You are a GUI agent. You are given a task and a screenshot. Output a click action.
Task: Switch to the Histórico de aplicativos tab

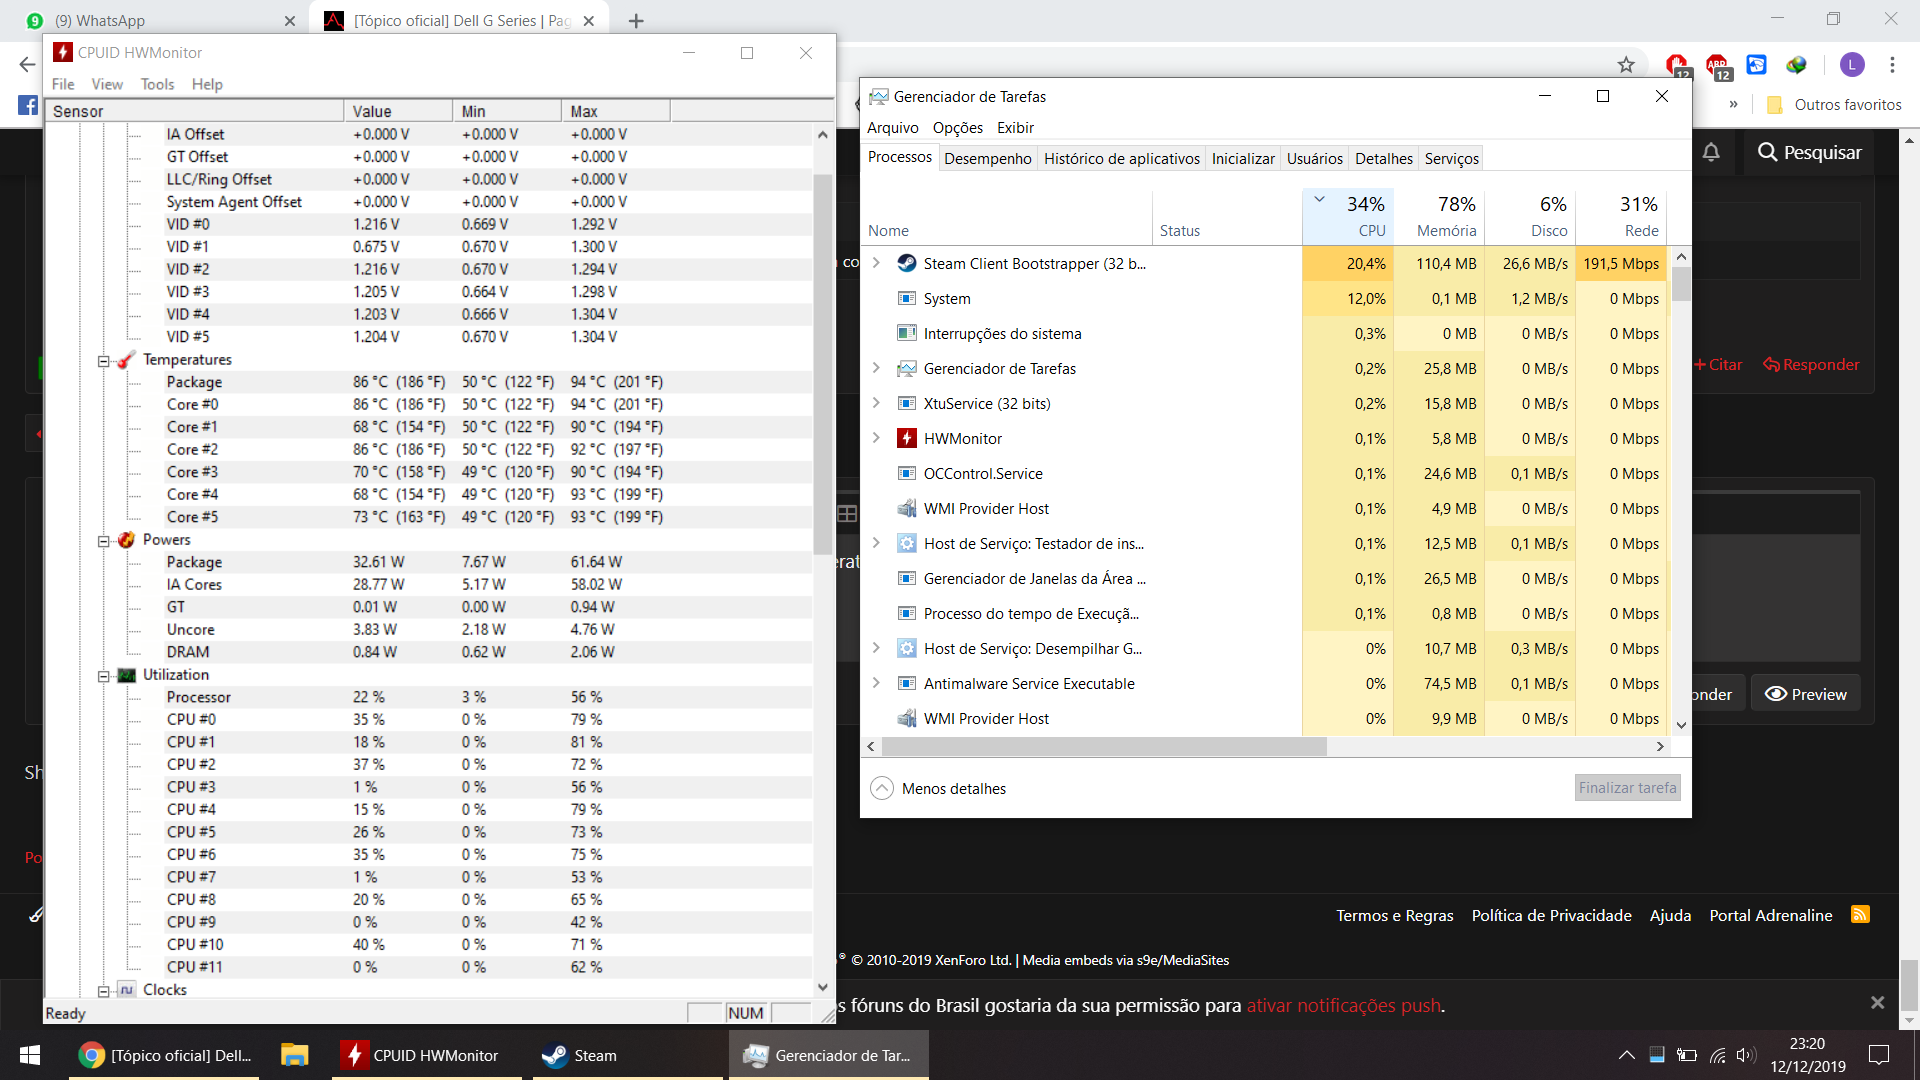[x=1121, y=158]
